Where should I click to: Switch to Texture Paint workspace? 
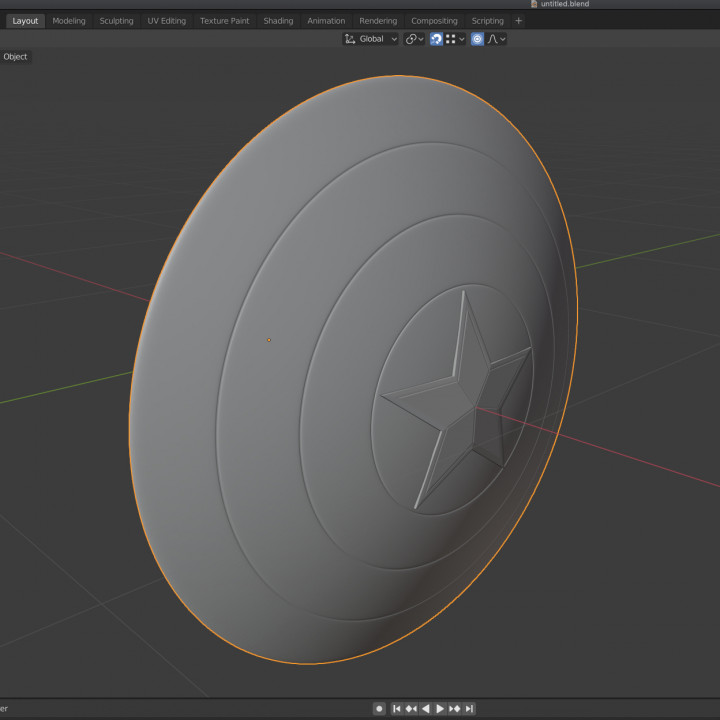click(225, 21)
